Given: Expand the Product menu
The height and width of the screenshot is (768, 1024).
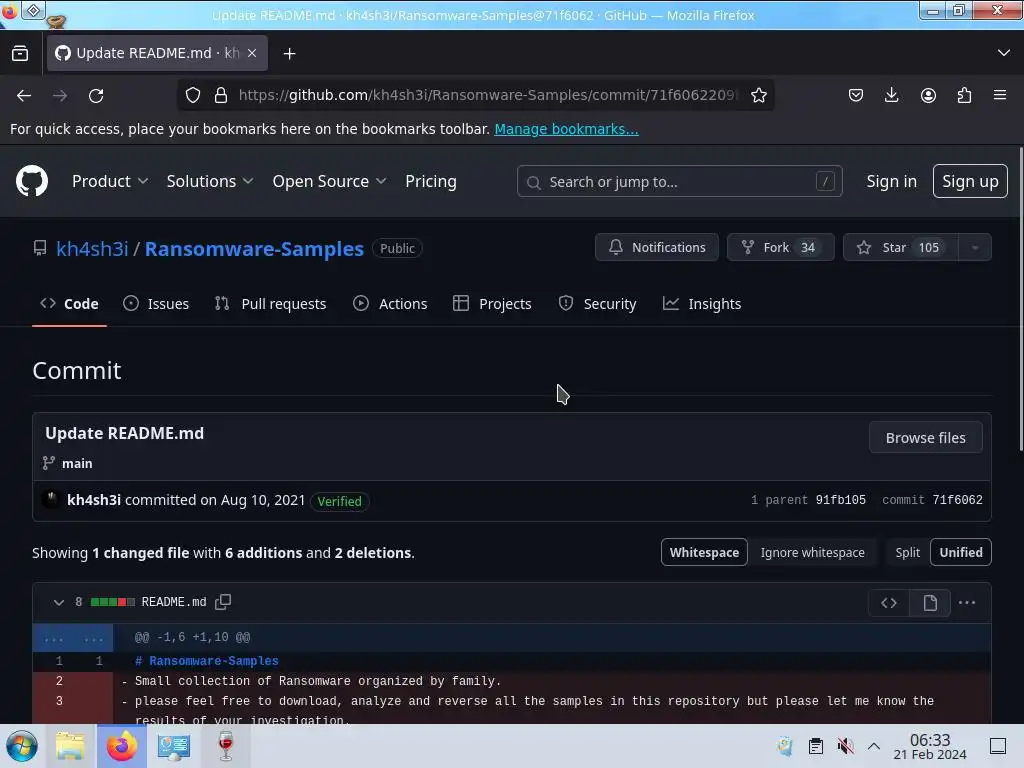Looking at the screenshot, I should coord(110,182).
